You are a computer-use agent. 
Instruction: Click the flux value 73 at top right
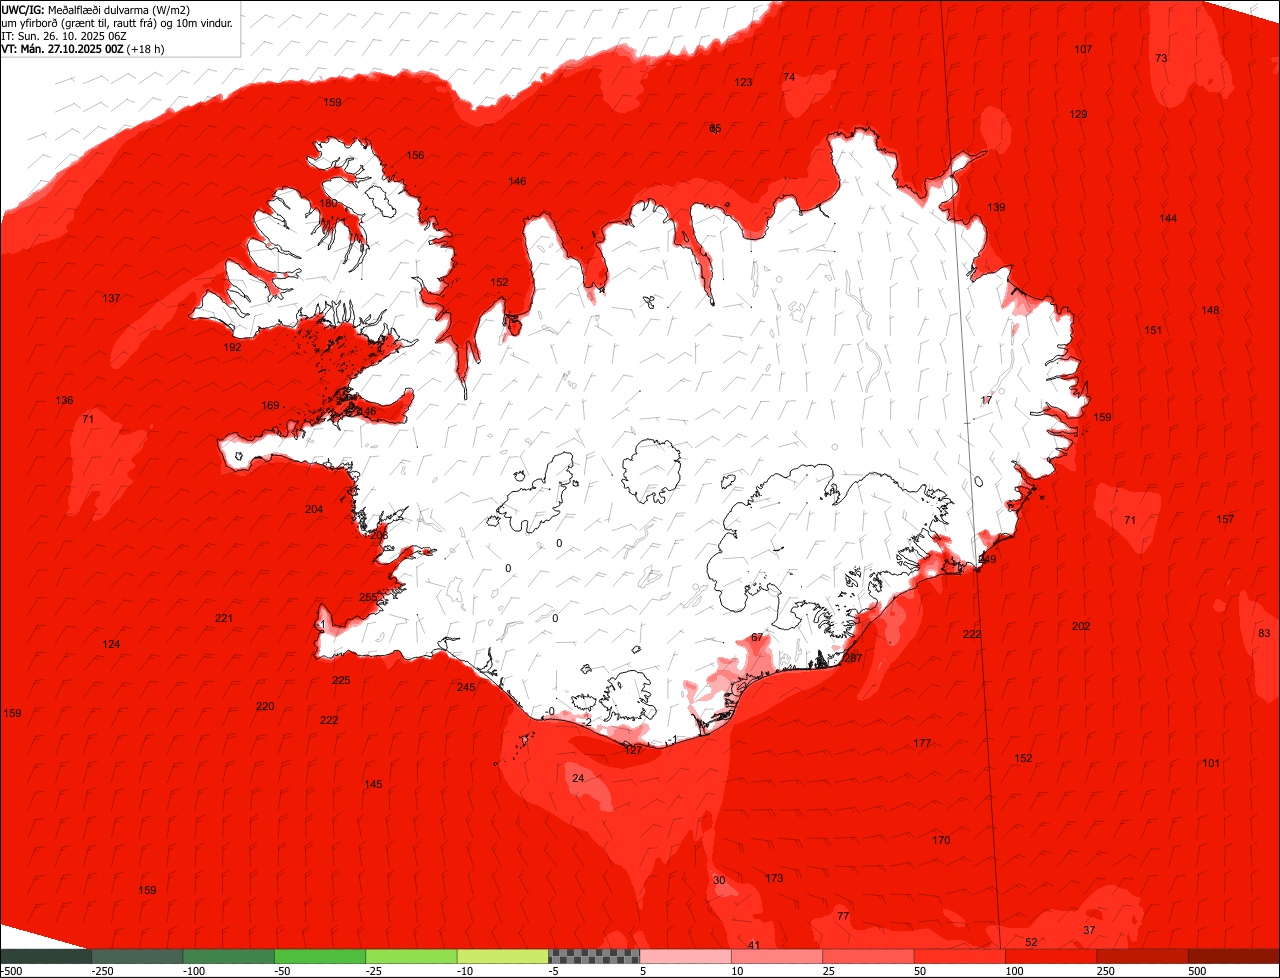coord(1161,58)
